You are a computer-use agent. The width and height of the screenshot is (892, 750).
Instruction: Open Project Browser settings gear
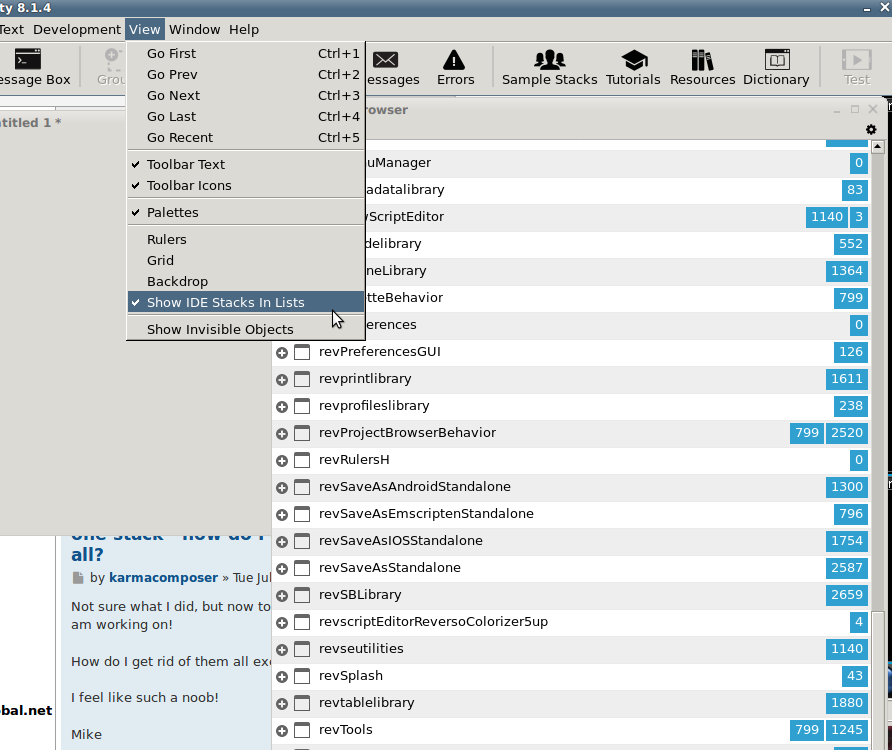point(871,130)
